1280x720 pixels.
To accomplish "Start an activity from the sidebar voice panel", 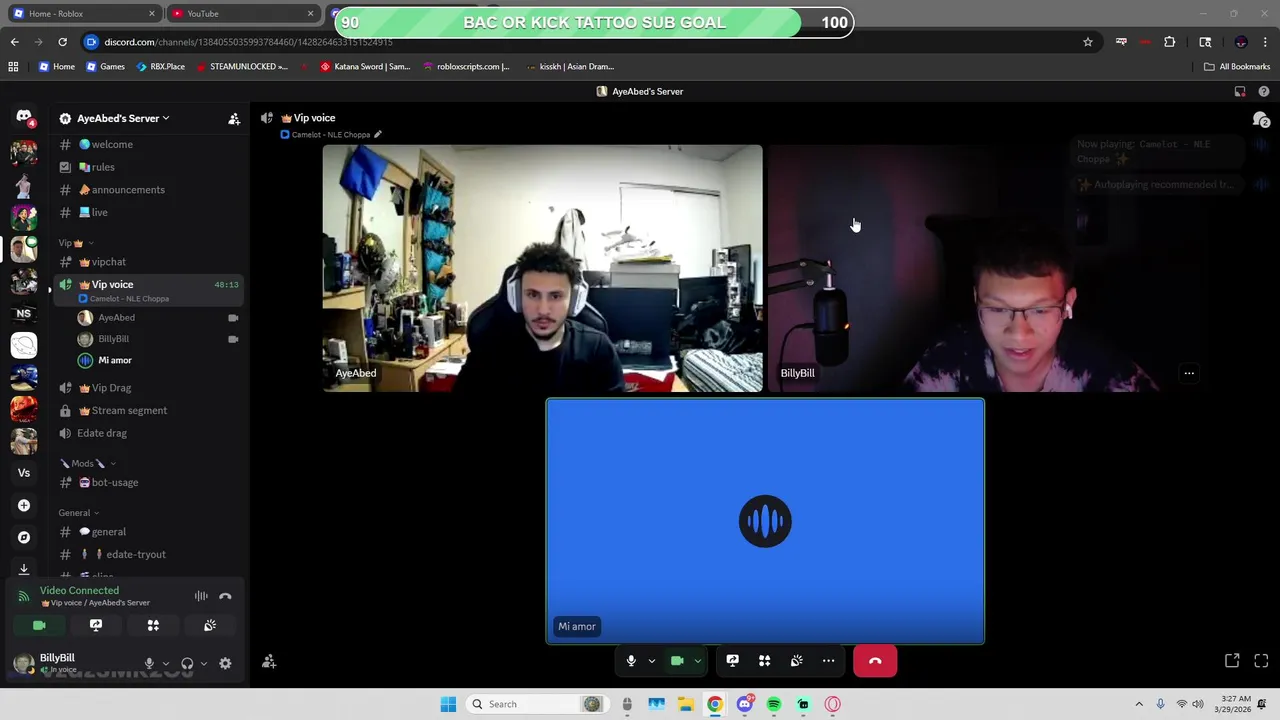I will tap(153, 625).
